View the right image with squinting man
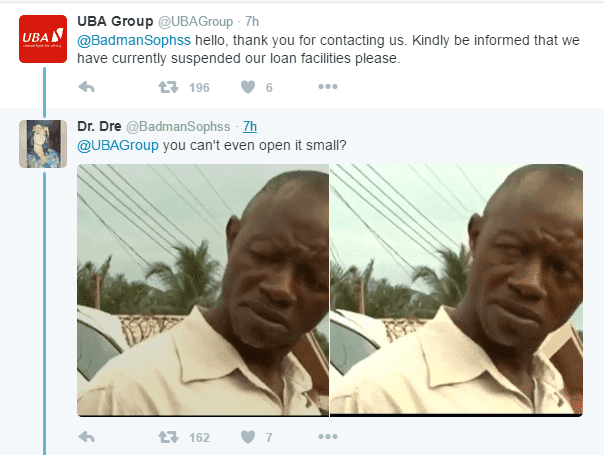Screen dimensions: 604x455 456,290
